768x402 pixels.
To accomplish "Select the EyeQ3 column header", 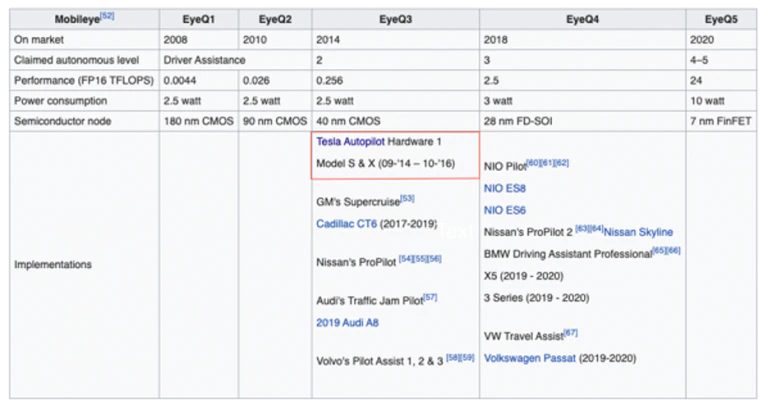I will [395, 20].
